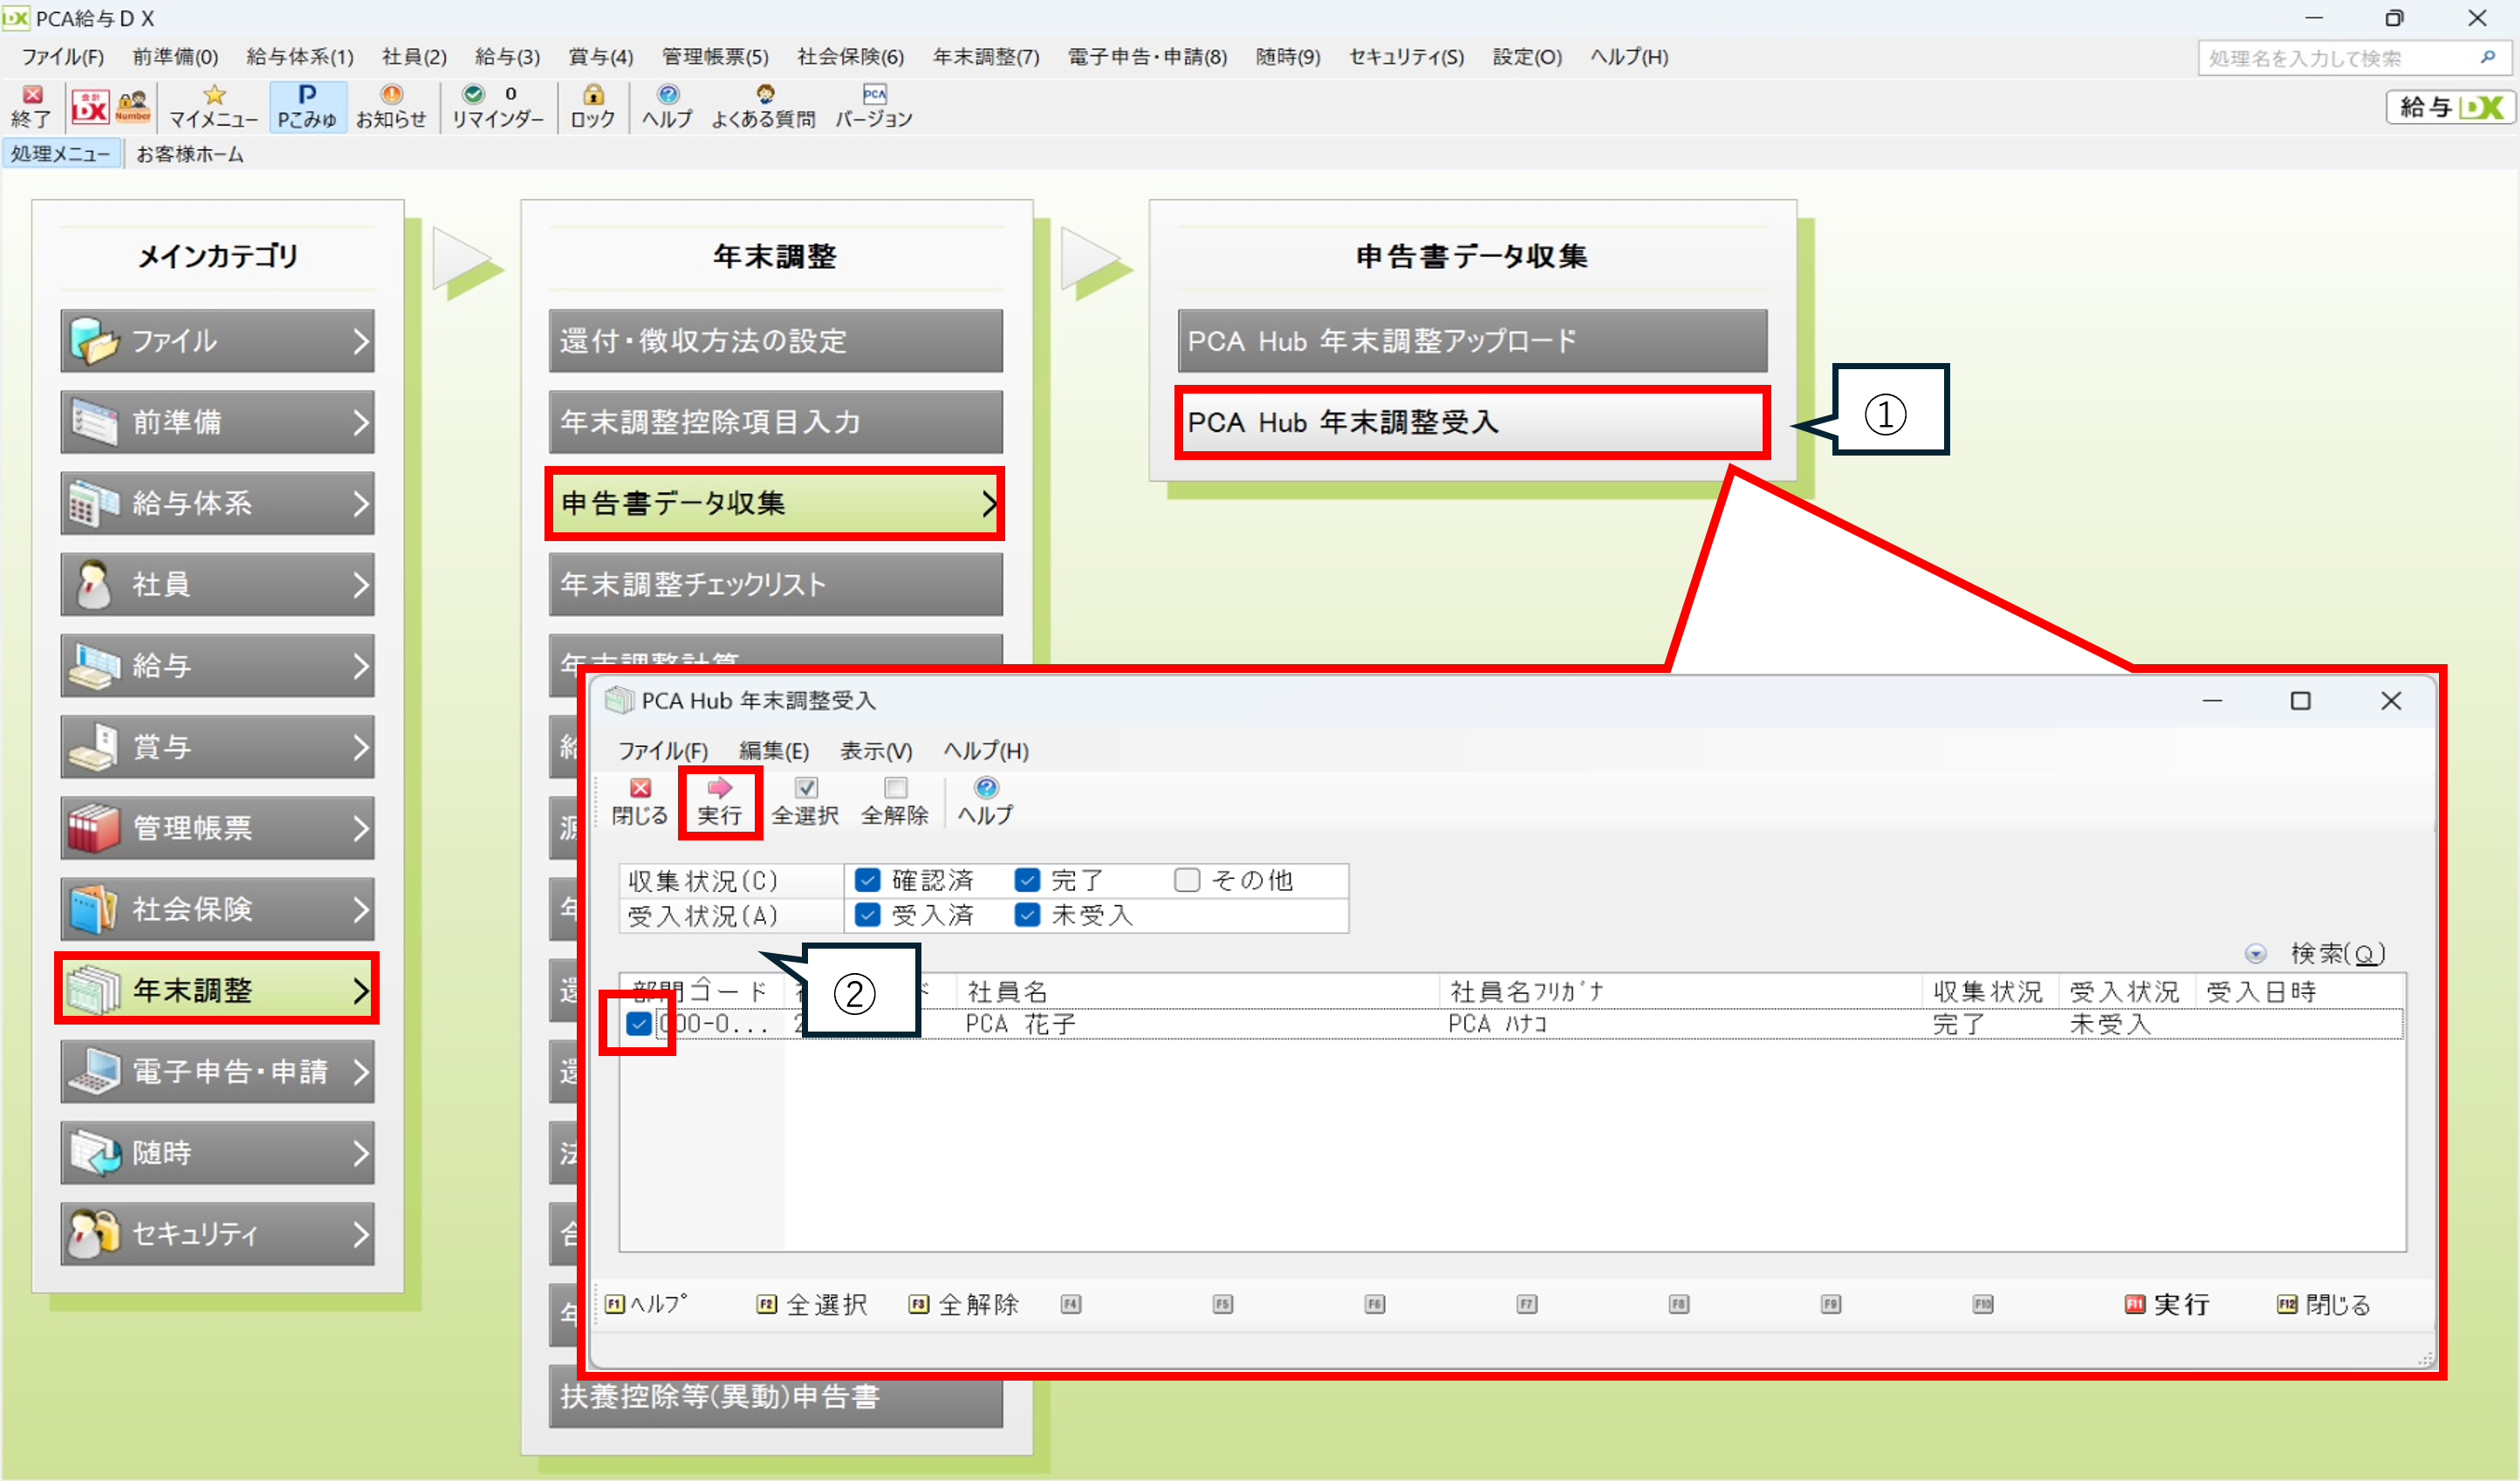
Task: Open 年末調整控除項目入力
Action: (x=775, y=422)
